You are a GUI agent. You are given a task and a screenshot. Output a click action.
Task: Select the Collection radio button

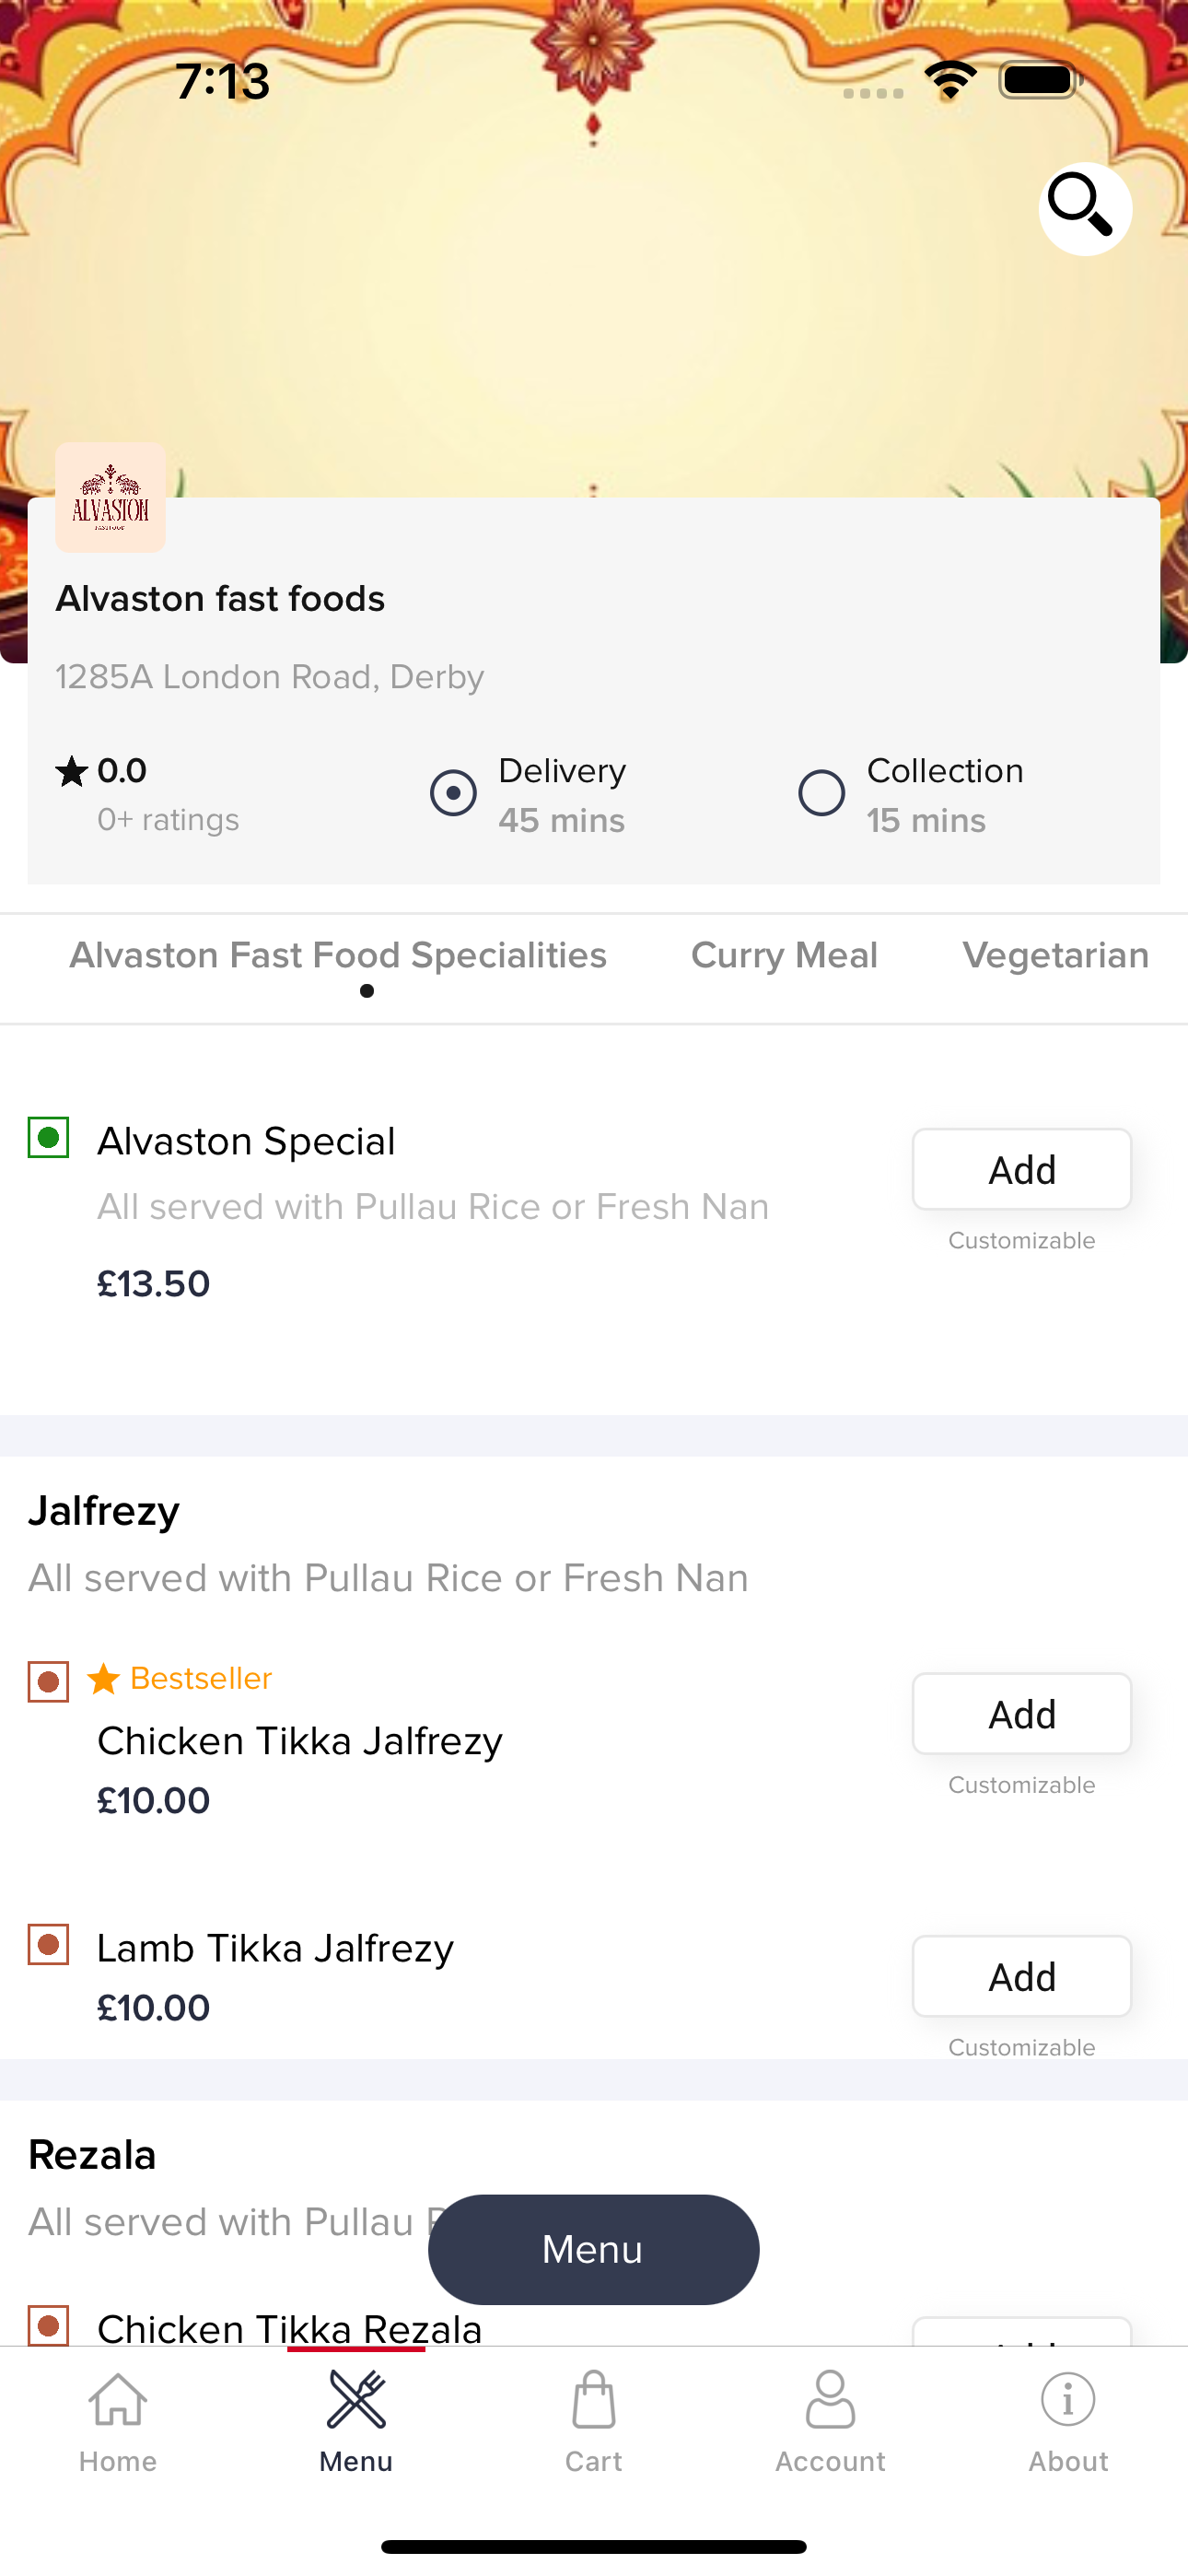[821, 793]
